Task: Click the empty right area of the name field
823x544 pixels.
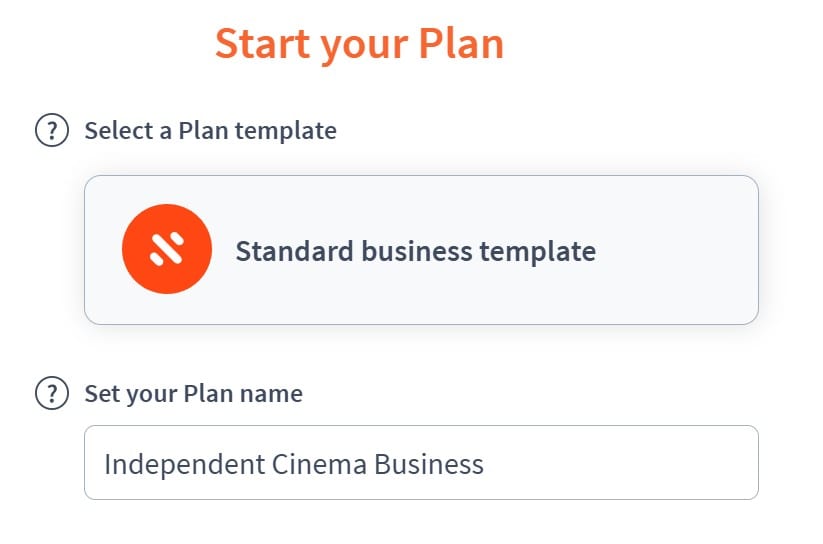Action: pyautogui.click(x=619, y=463)
